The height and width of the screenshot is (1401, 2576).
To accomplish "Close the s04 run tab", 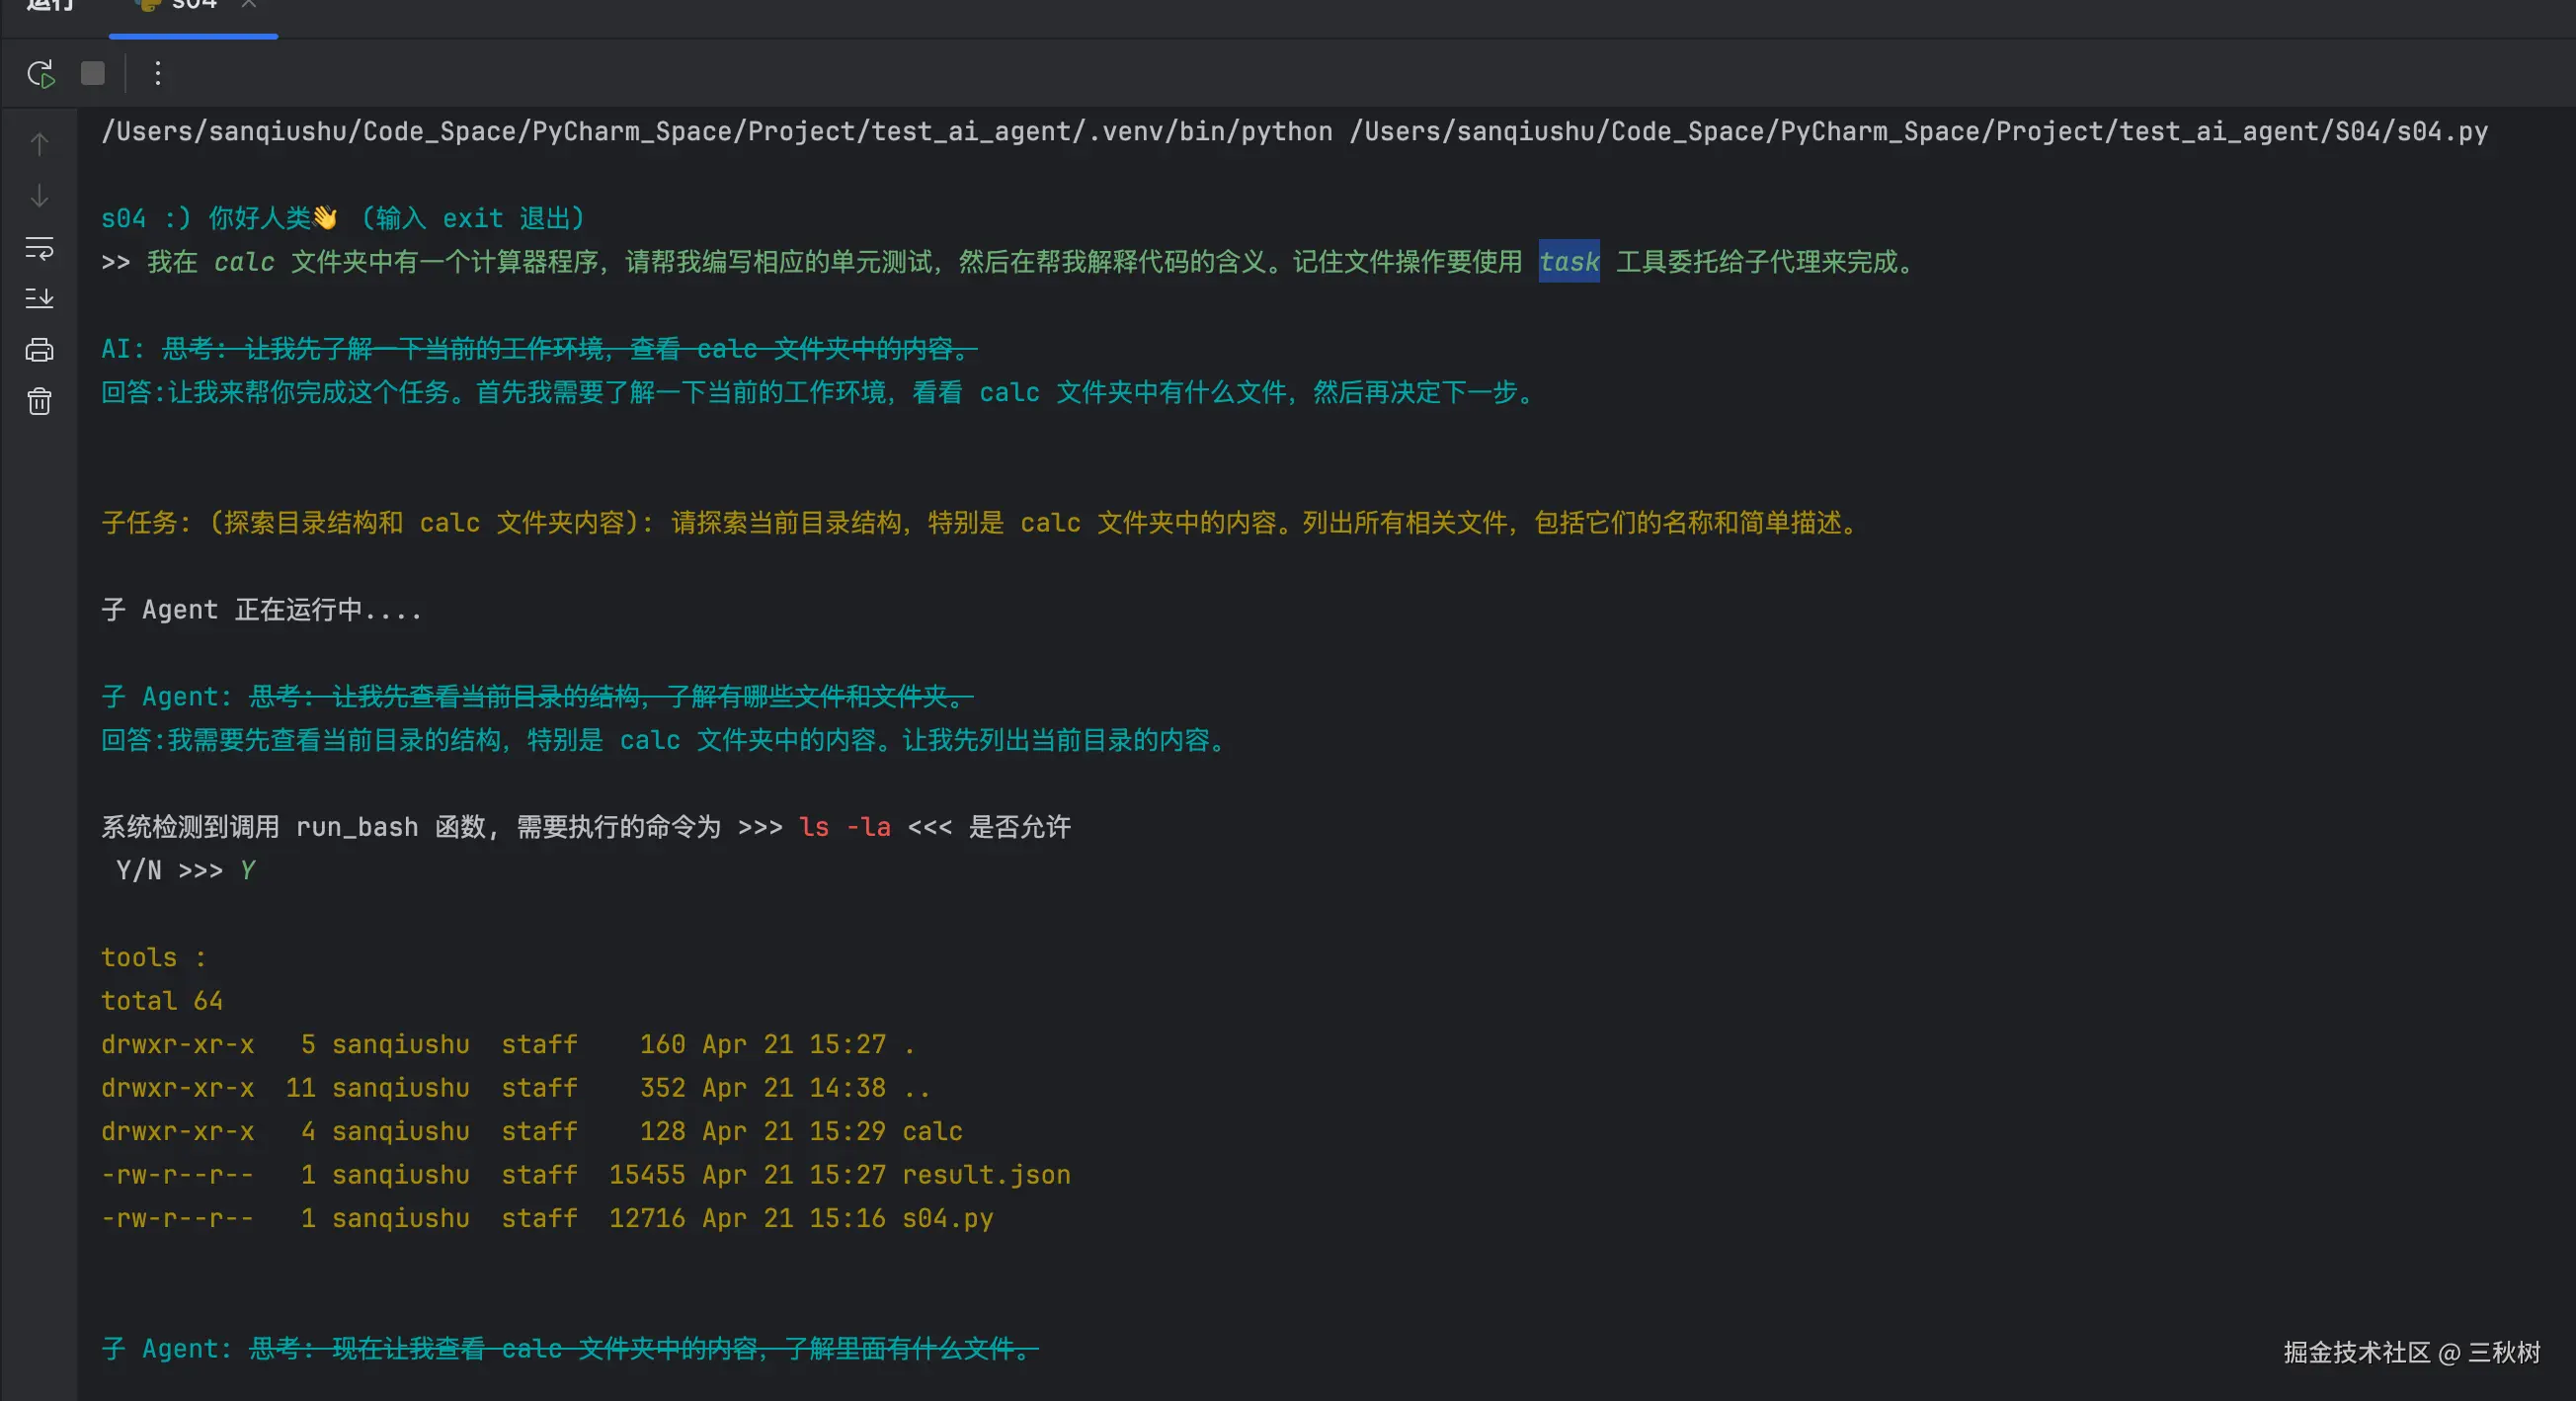I will click(249, 5).
